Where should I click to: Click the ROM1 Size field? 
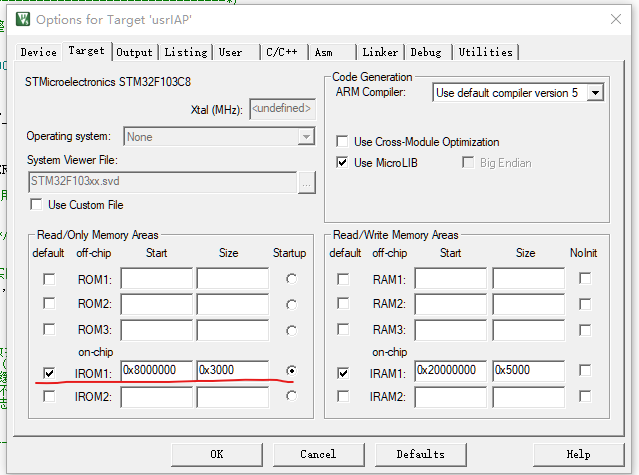click(233, 279)
